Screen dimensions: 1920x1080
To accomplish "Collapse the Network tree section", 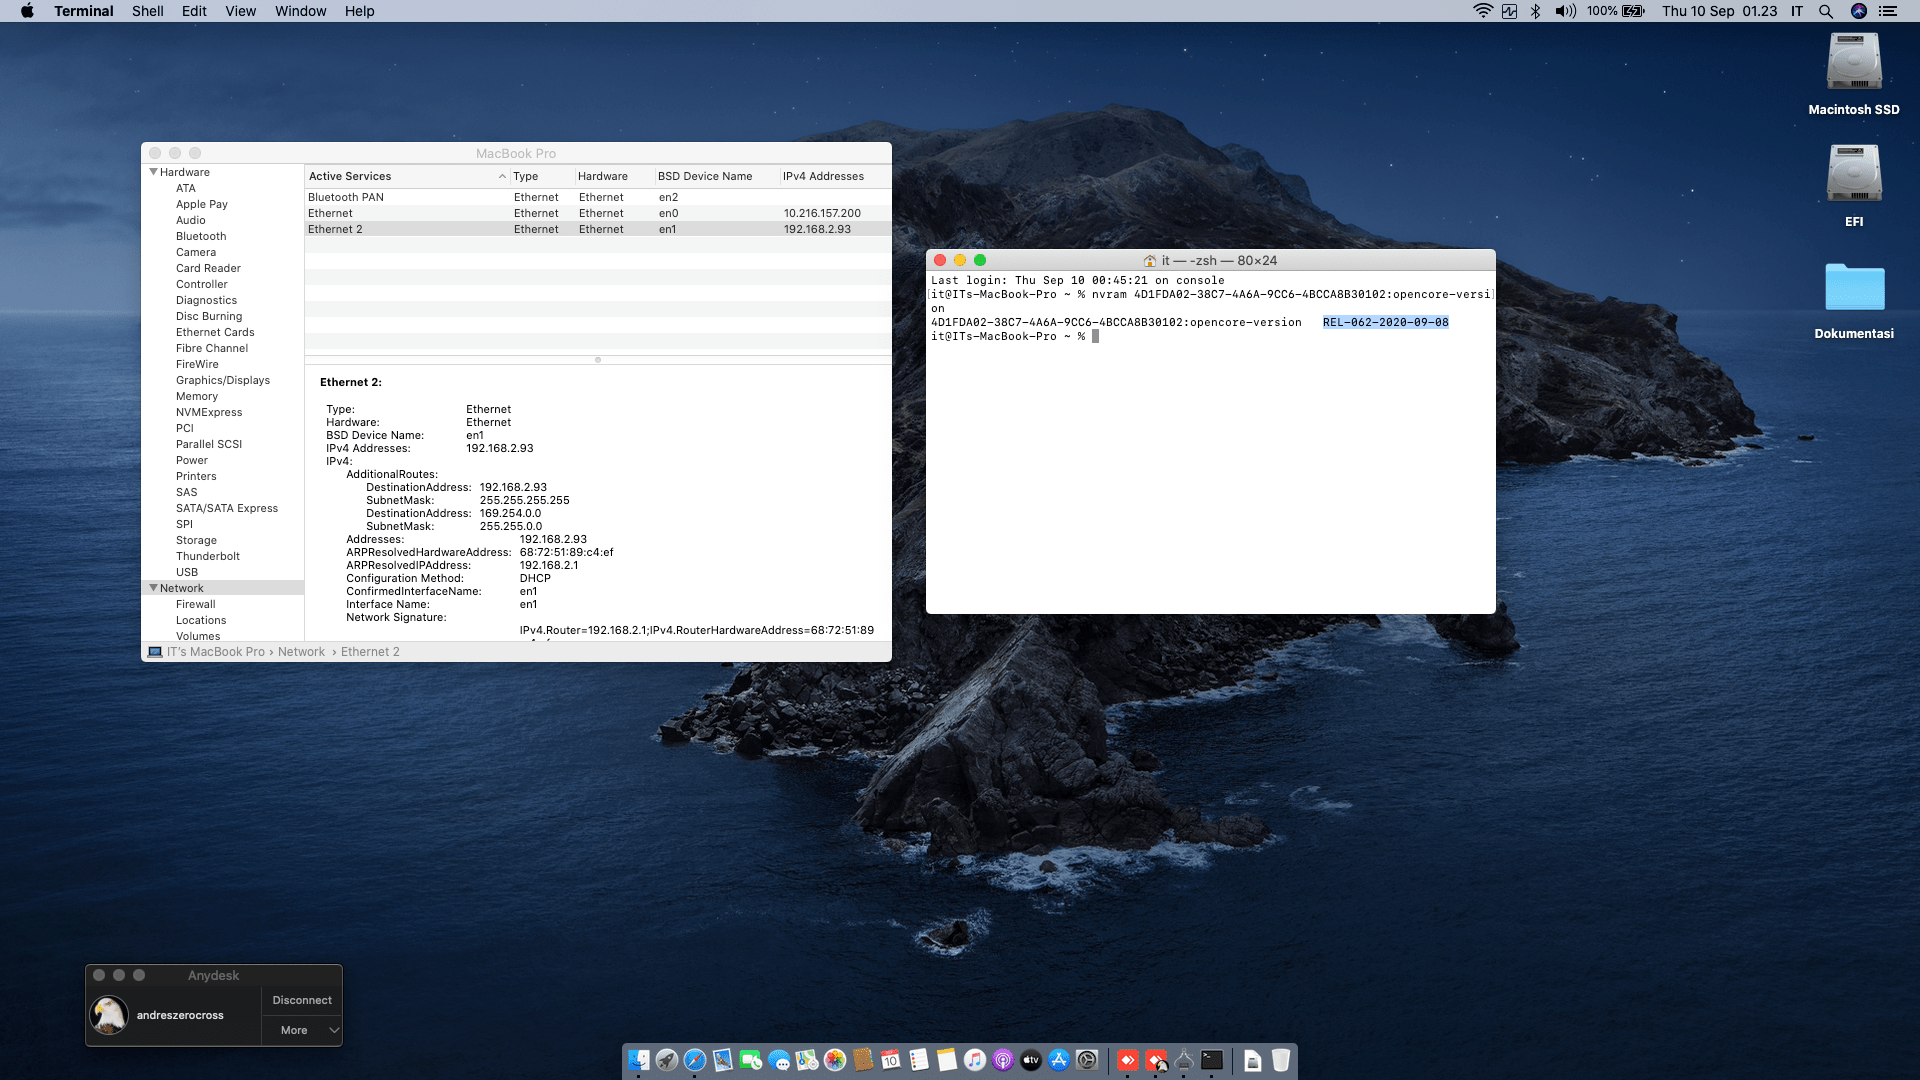I will pyautogui.click(x=153, y=588).
